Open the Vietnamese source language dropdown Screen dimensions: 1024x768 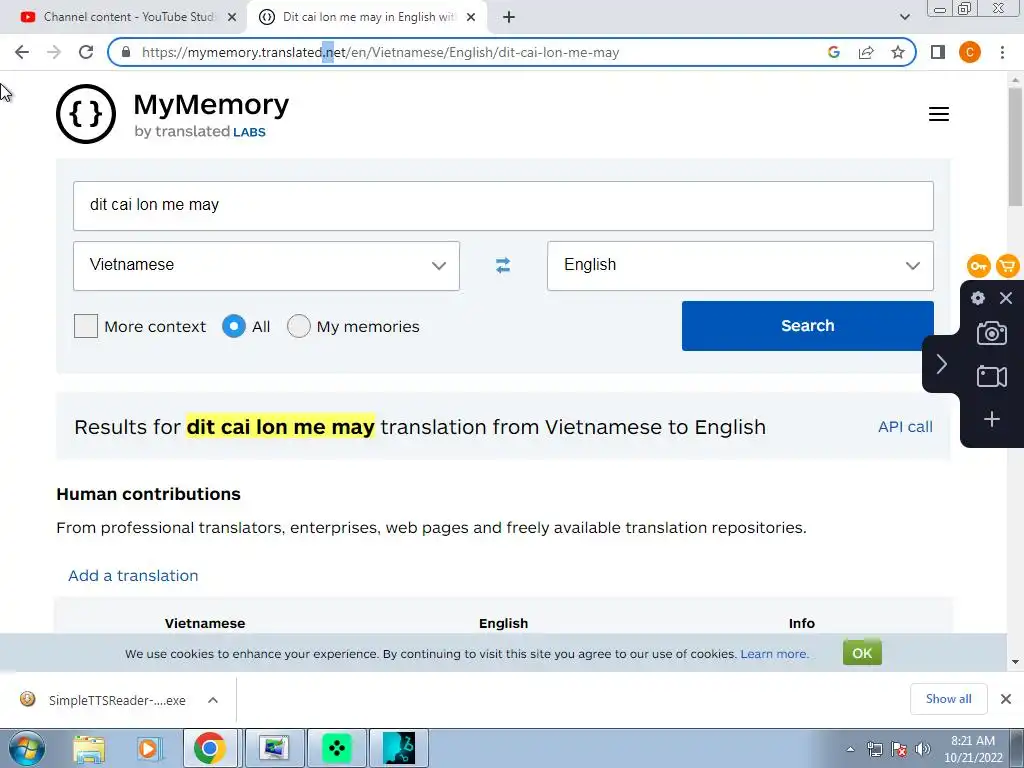pyautogui.click(x=266, y=266)
